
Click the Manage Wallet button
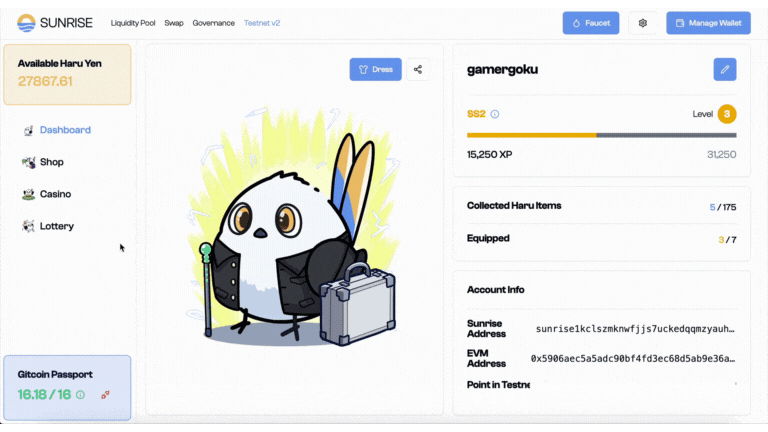(x=708, y=23)
